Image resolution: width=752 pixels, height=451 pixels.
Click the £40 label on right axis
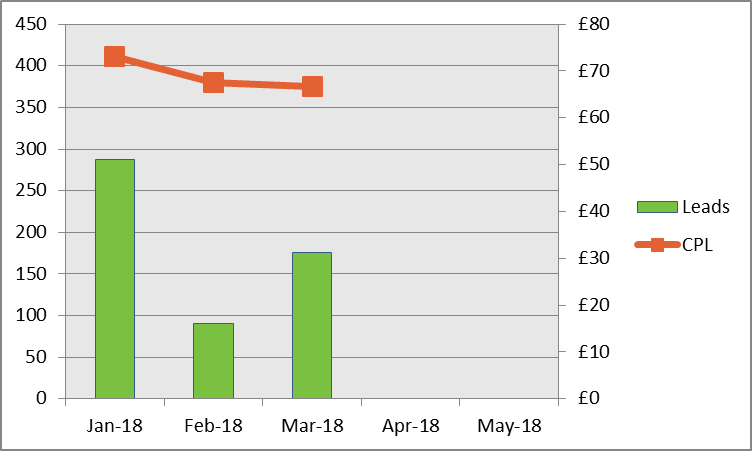(x=590, y=211)
